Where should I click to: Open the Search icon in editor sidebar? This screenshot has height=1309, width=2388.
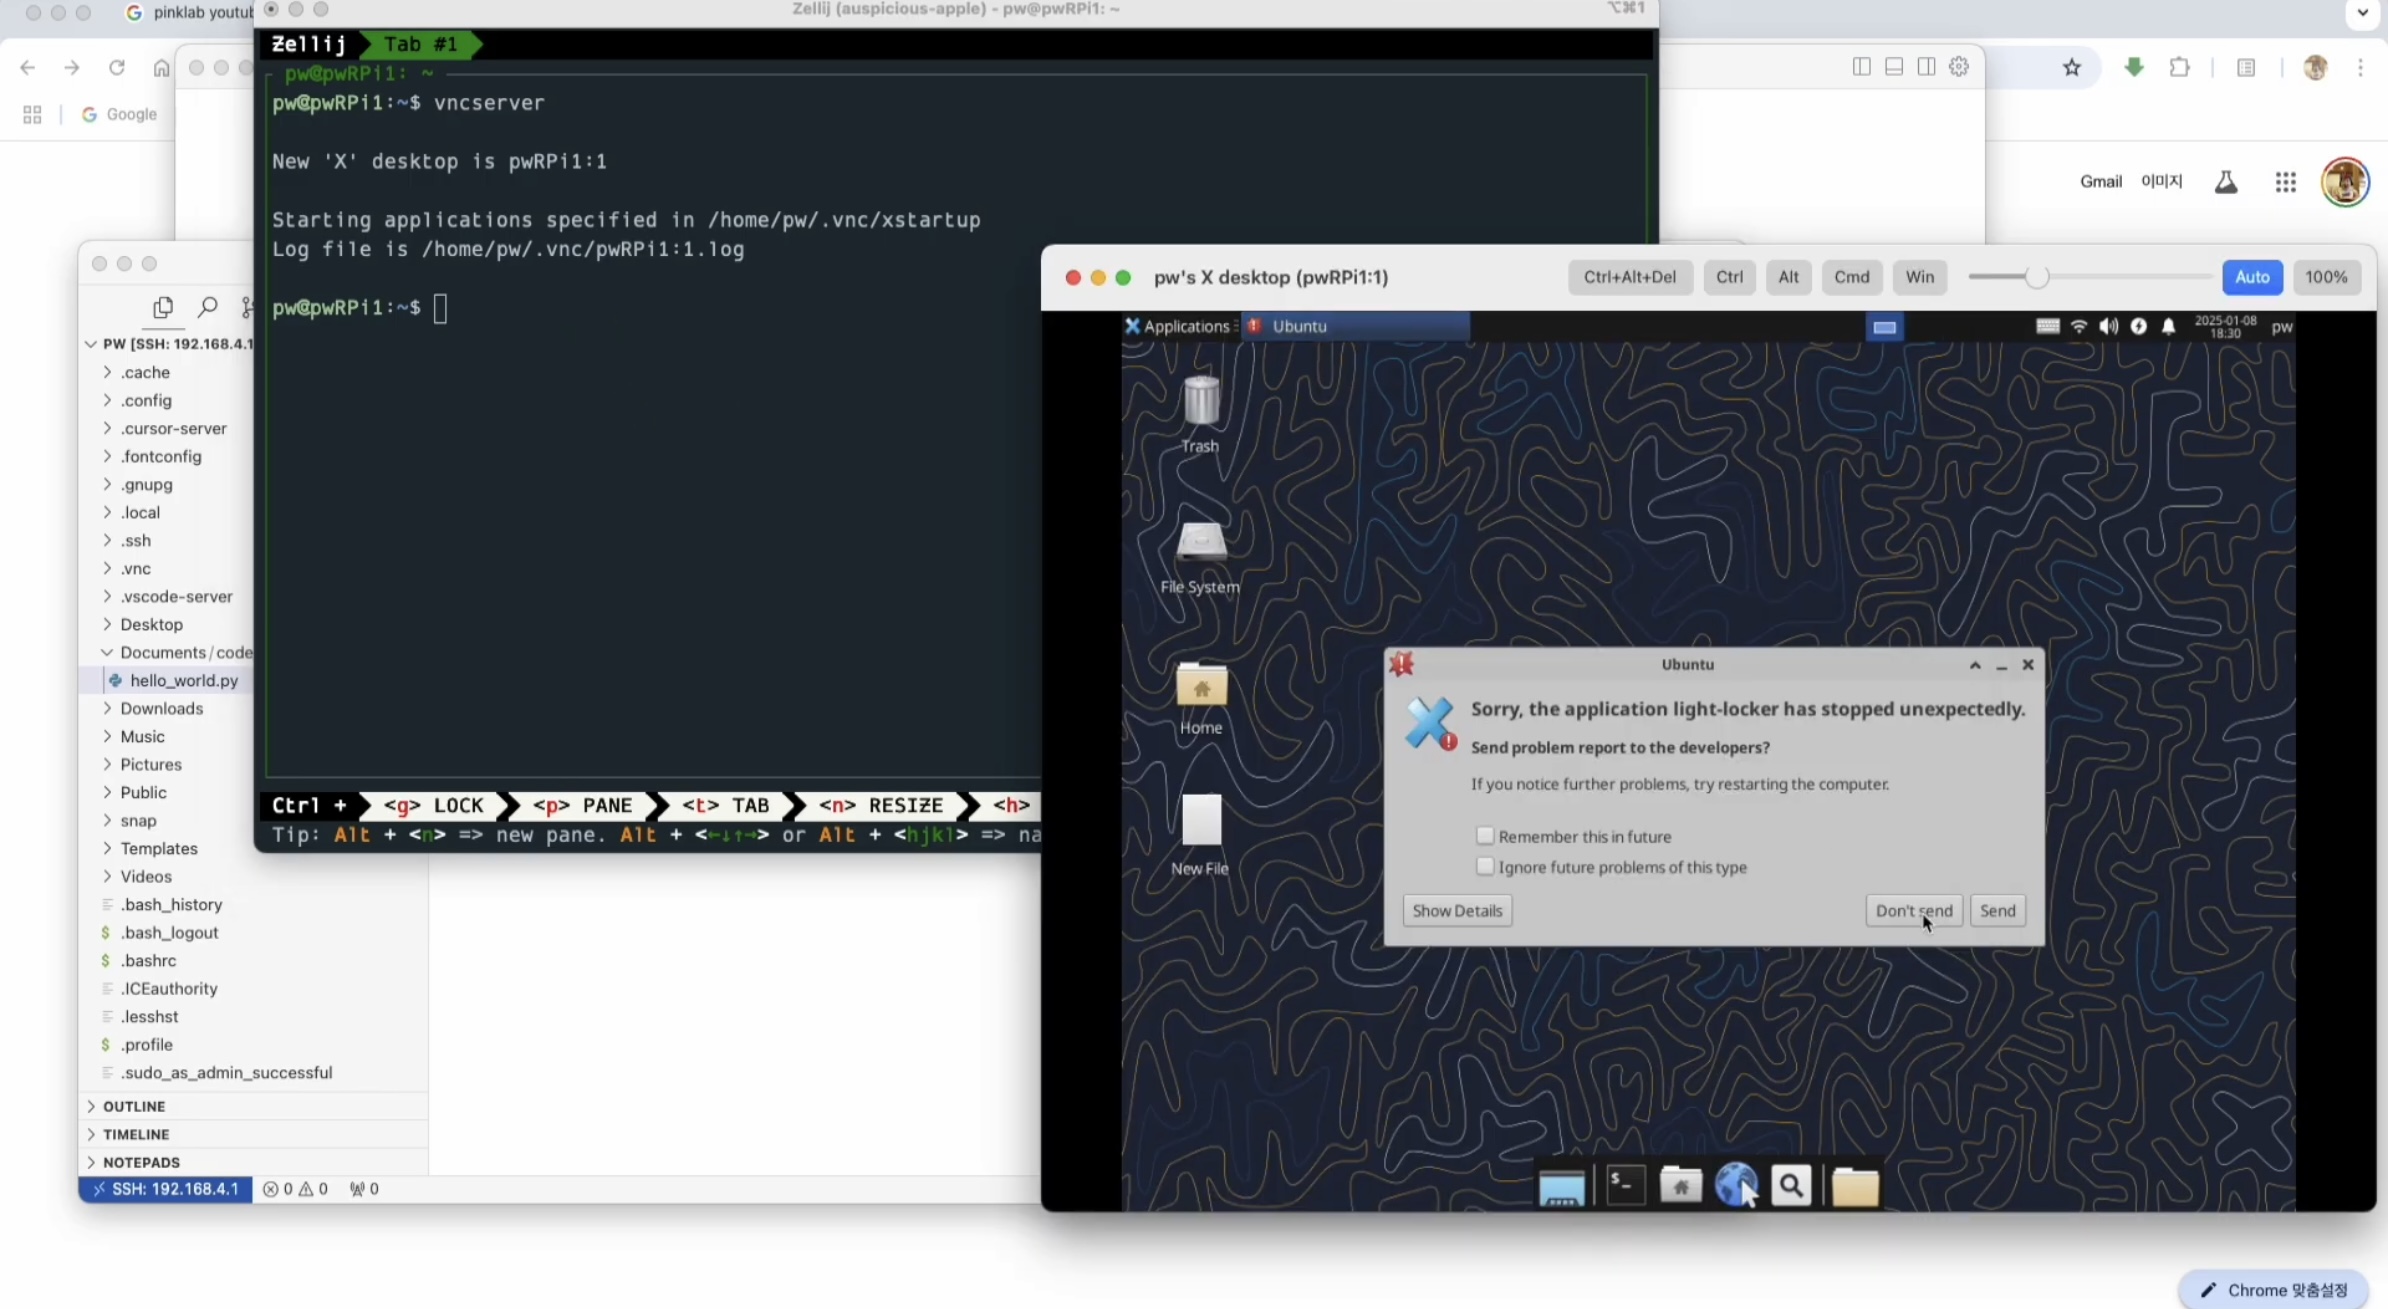click(207, 307)
